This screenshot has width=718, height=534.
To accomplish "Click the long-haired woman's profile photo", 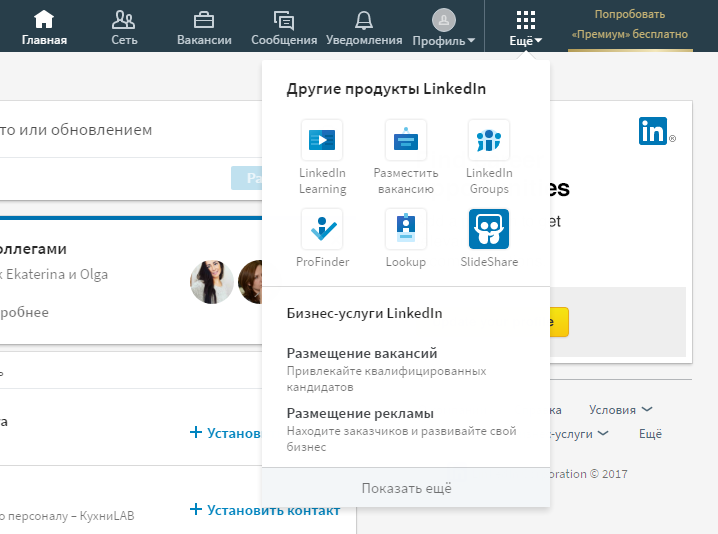I will pyautogui.click(x=212, y=282).
